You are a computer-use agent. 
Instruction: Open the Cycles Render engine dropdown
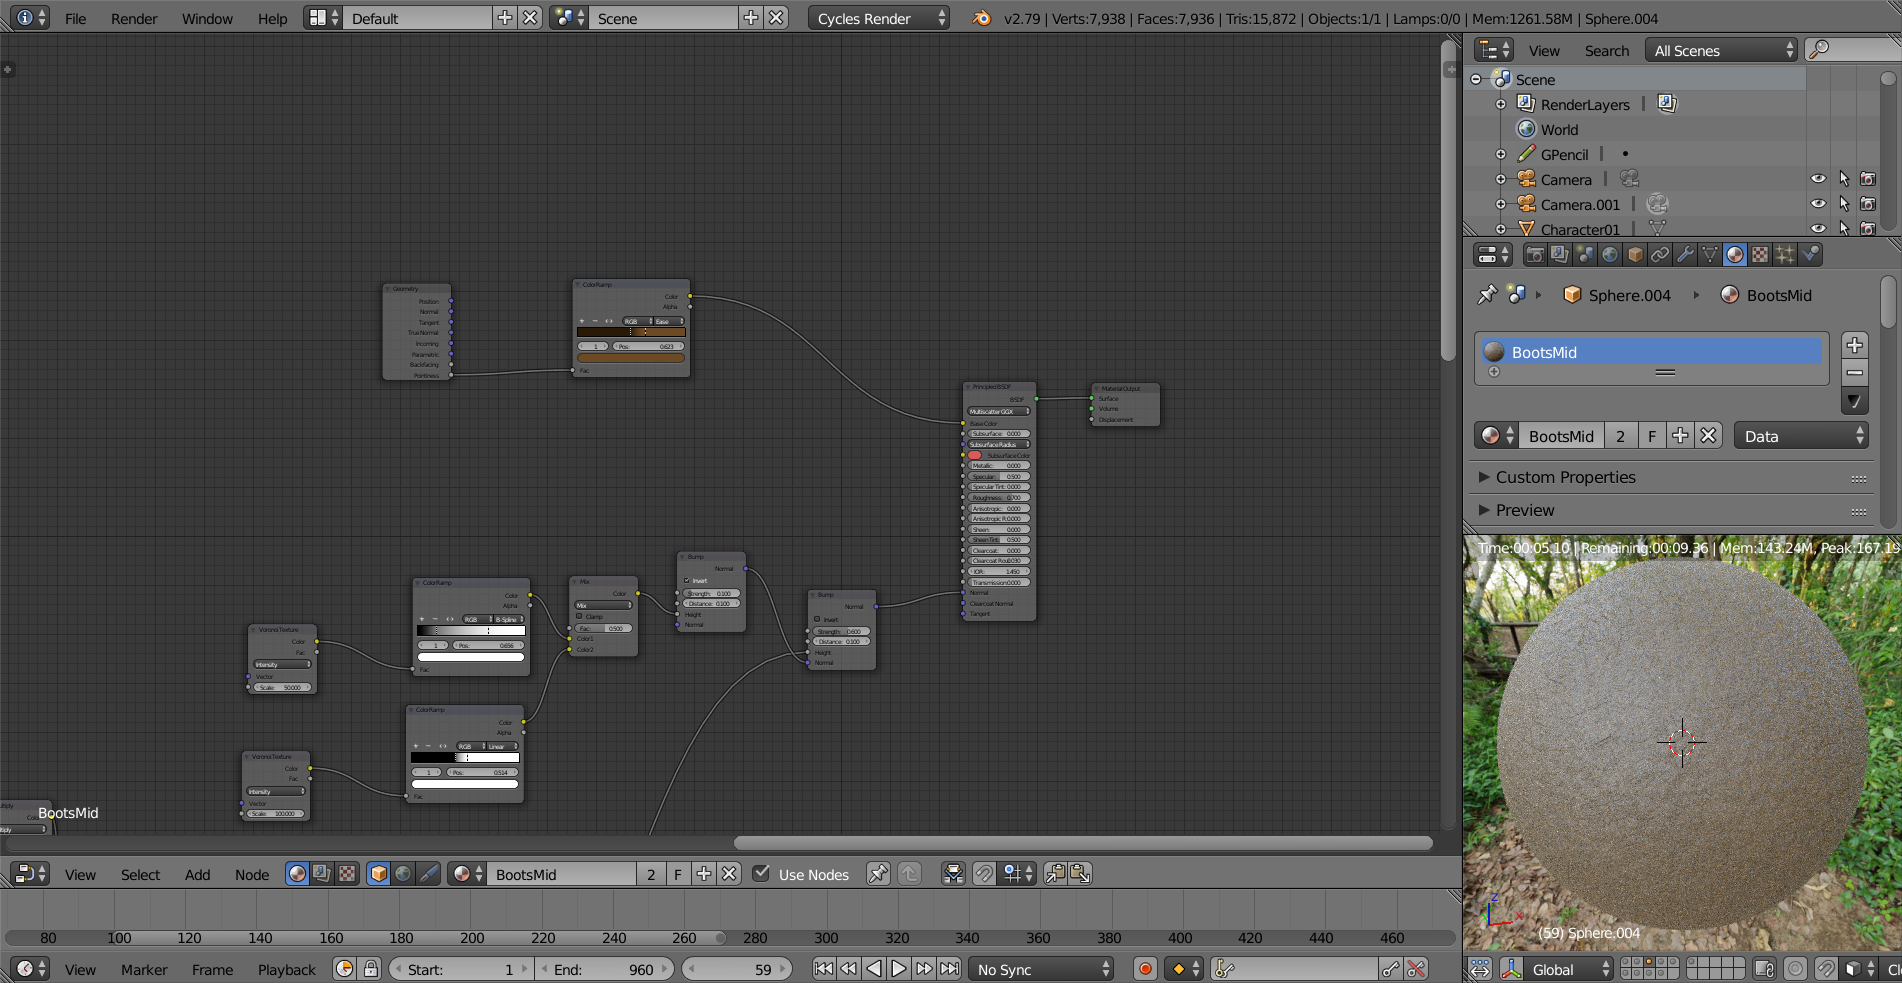pos(878,18)
